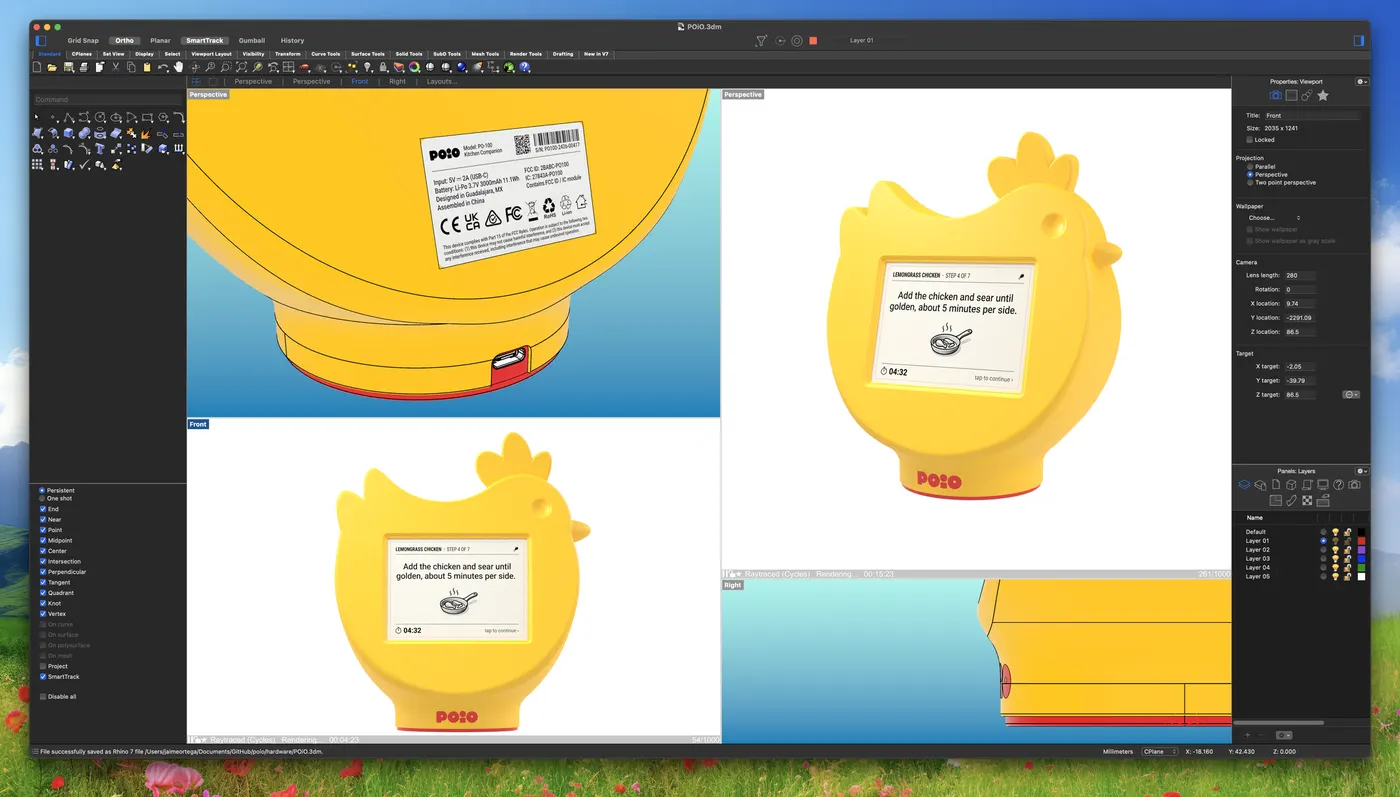Open the Render Tools toolbar tab
The width and height of the screenshot is (1400, 797).
(x=526, y=54)
